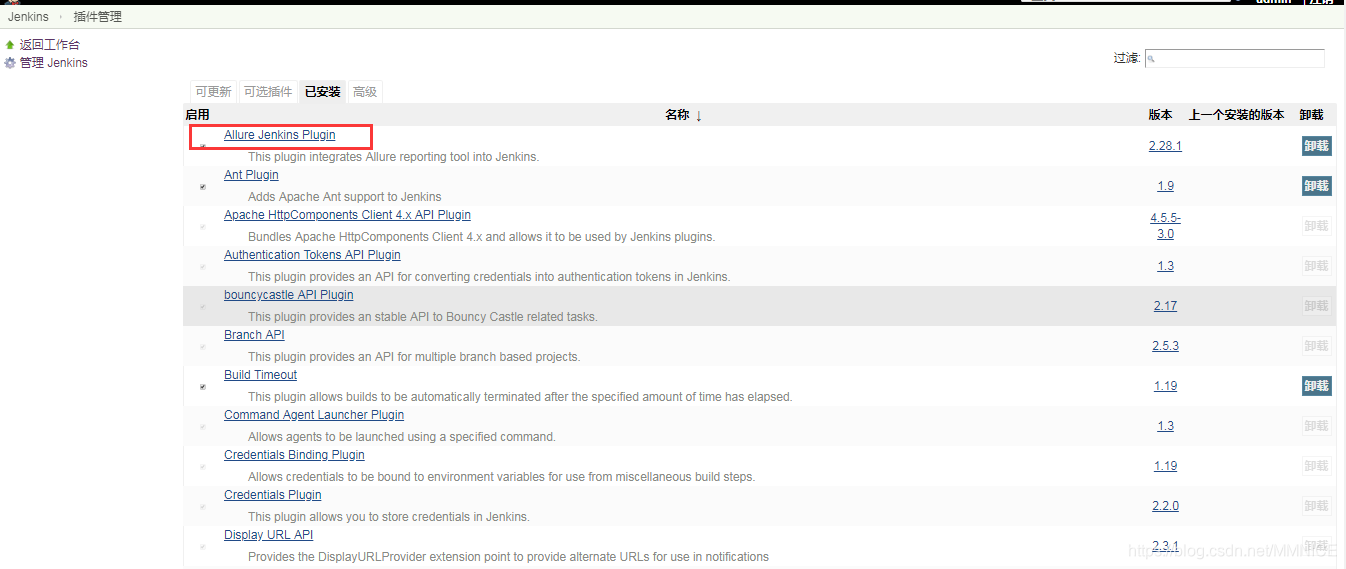Toggle the Branch API enable checkbox
Screen dimensions: 1346x569
coord(203,346)
